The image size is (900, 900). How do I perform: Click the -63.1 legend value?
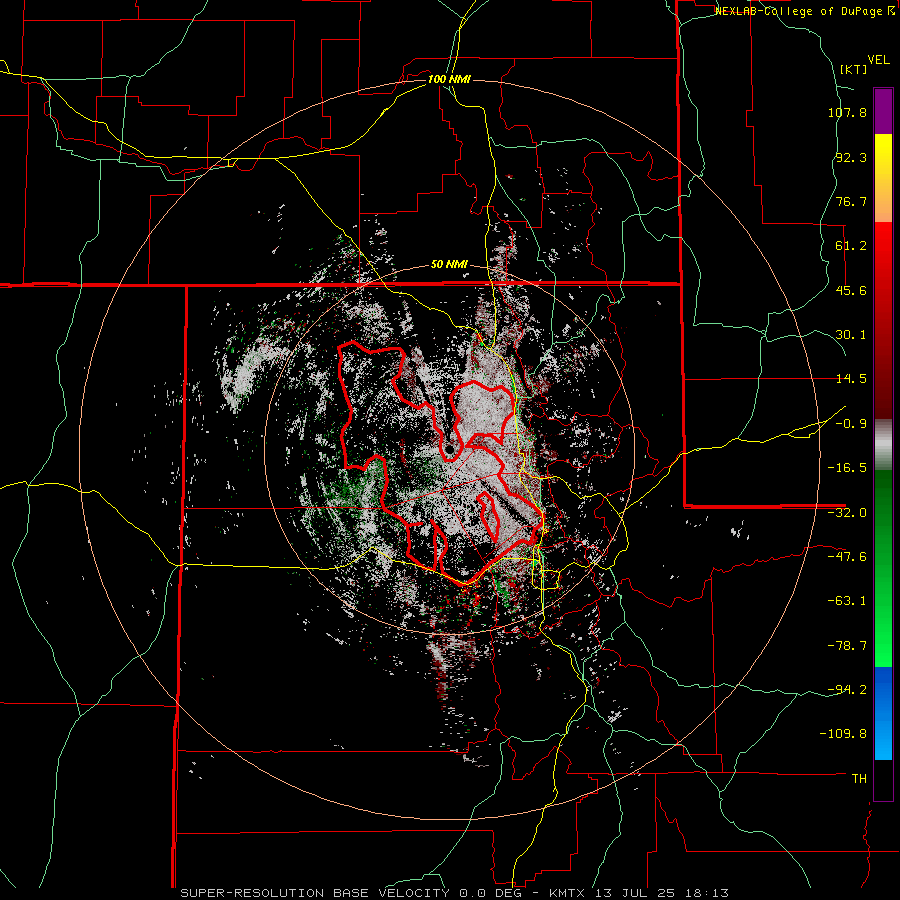[x=847, y=601]
